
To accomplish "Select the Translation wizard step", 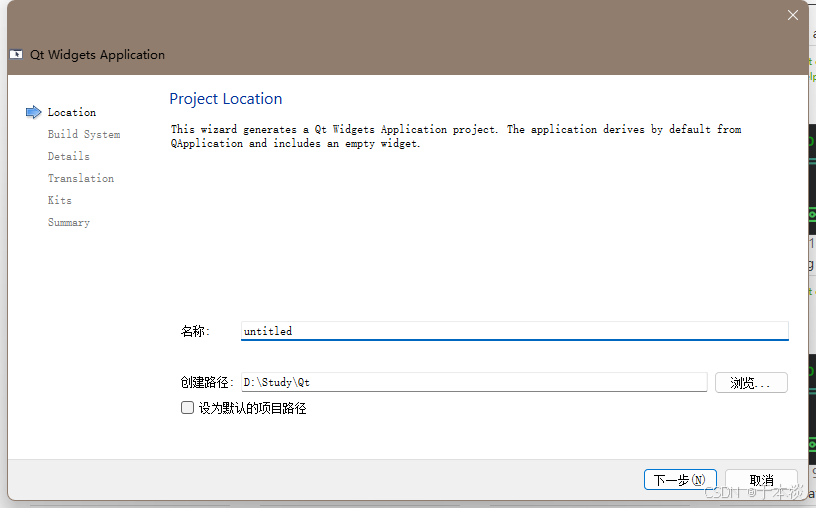I will pos(81,178).
